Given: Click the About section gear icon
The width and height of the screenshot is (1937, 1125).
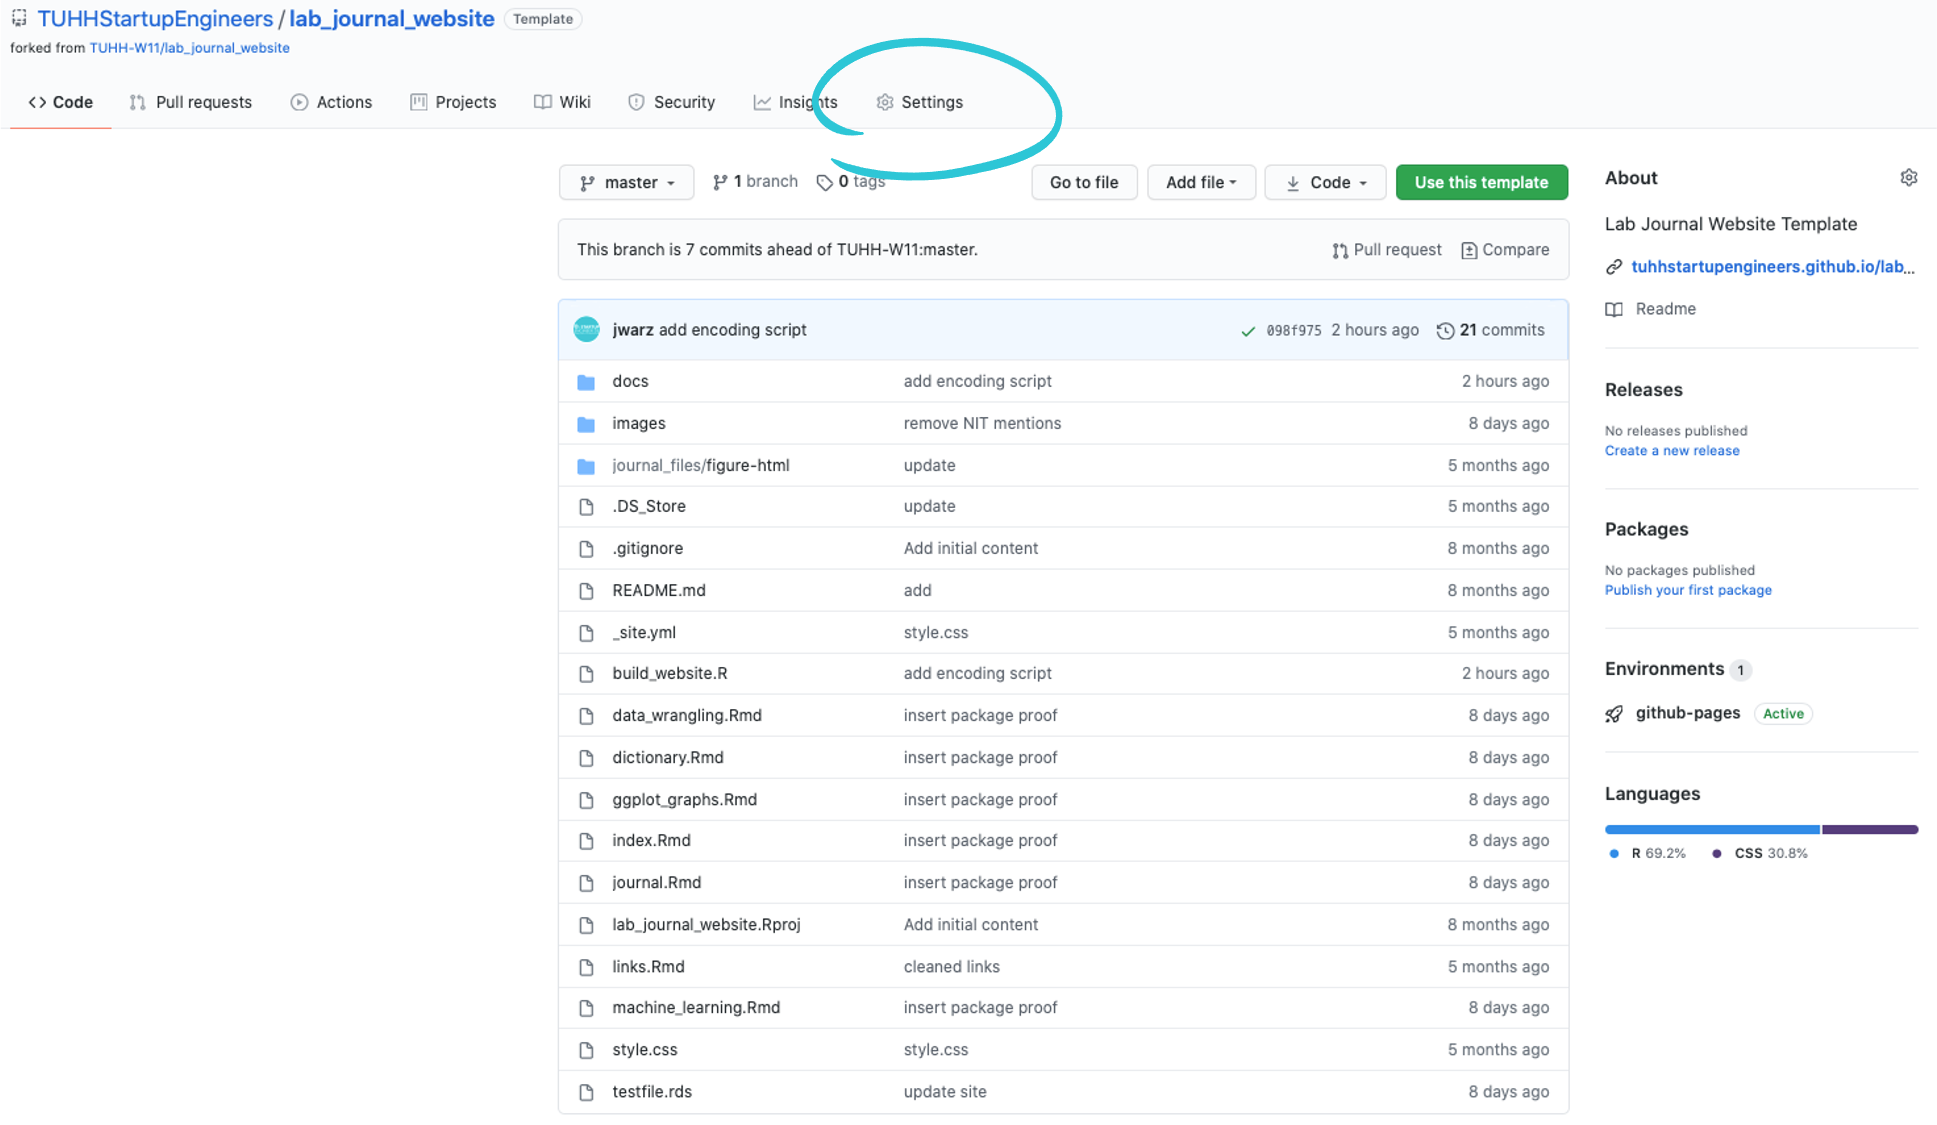Looking at the screenshot, I should tap(1908, 177).
